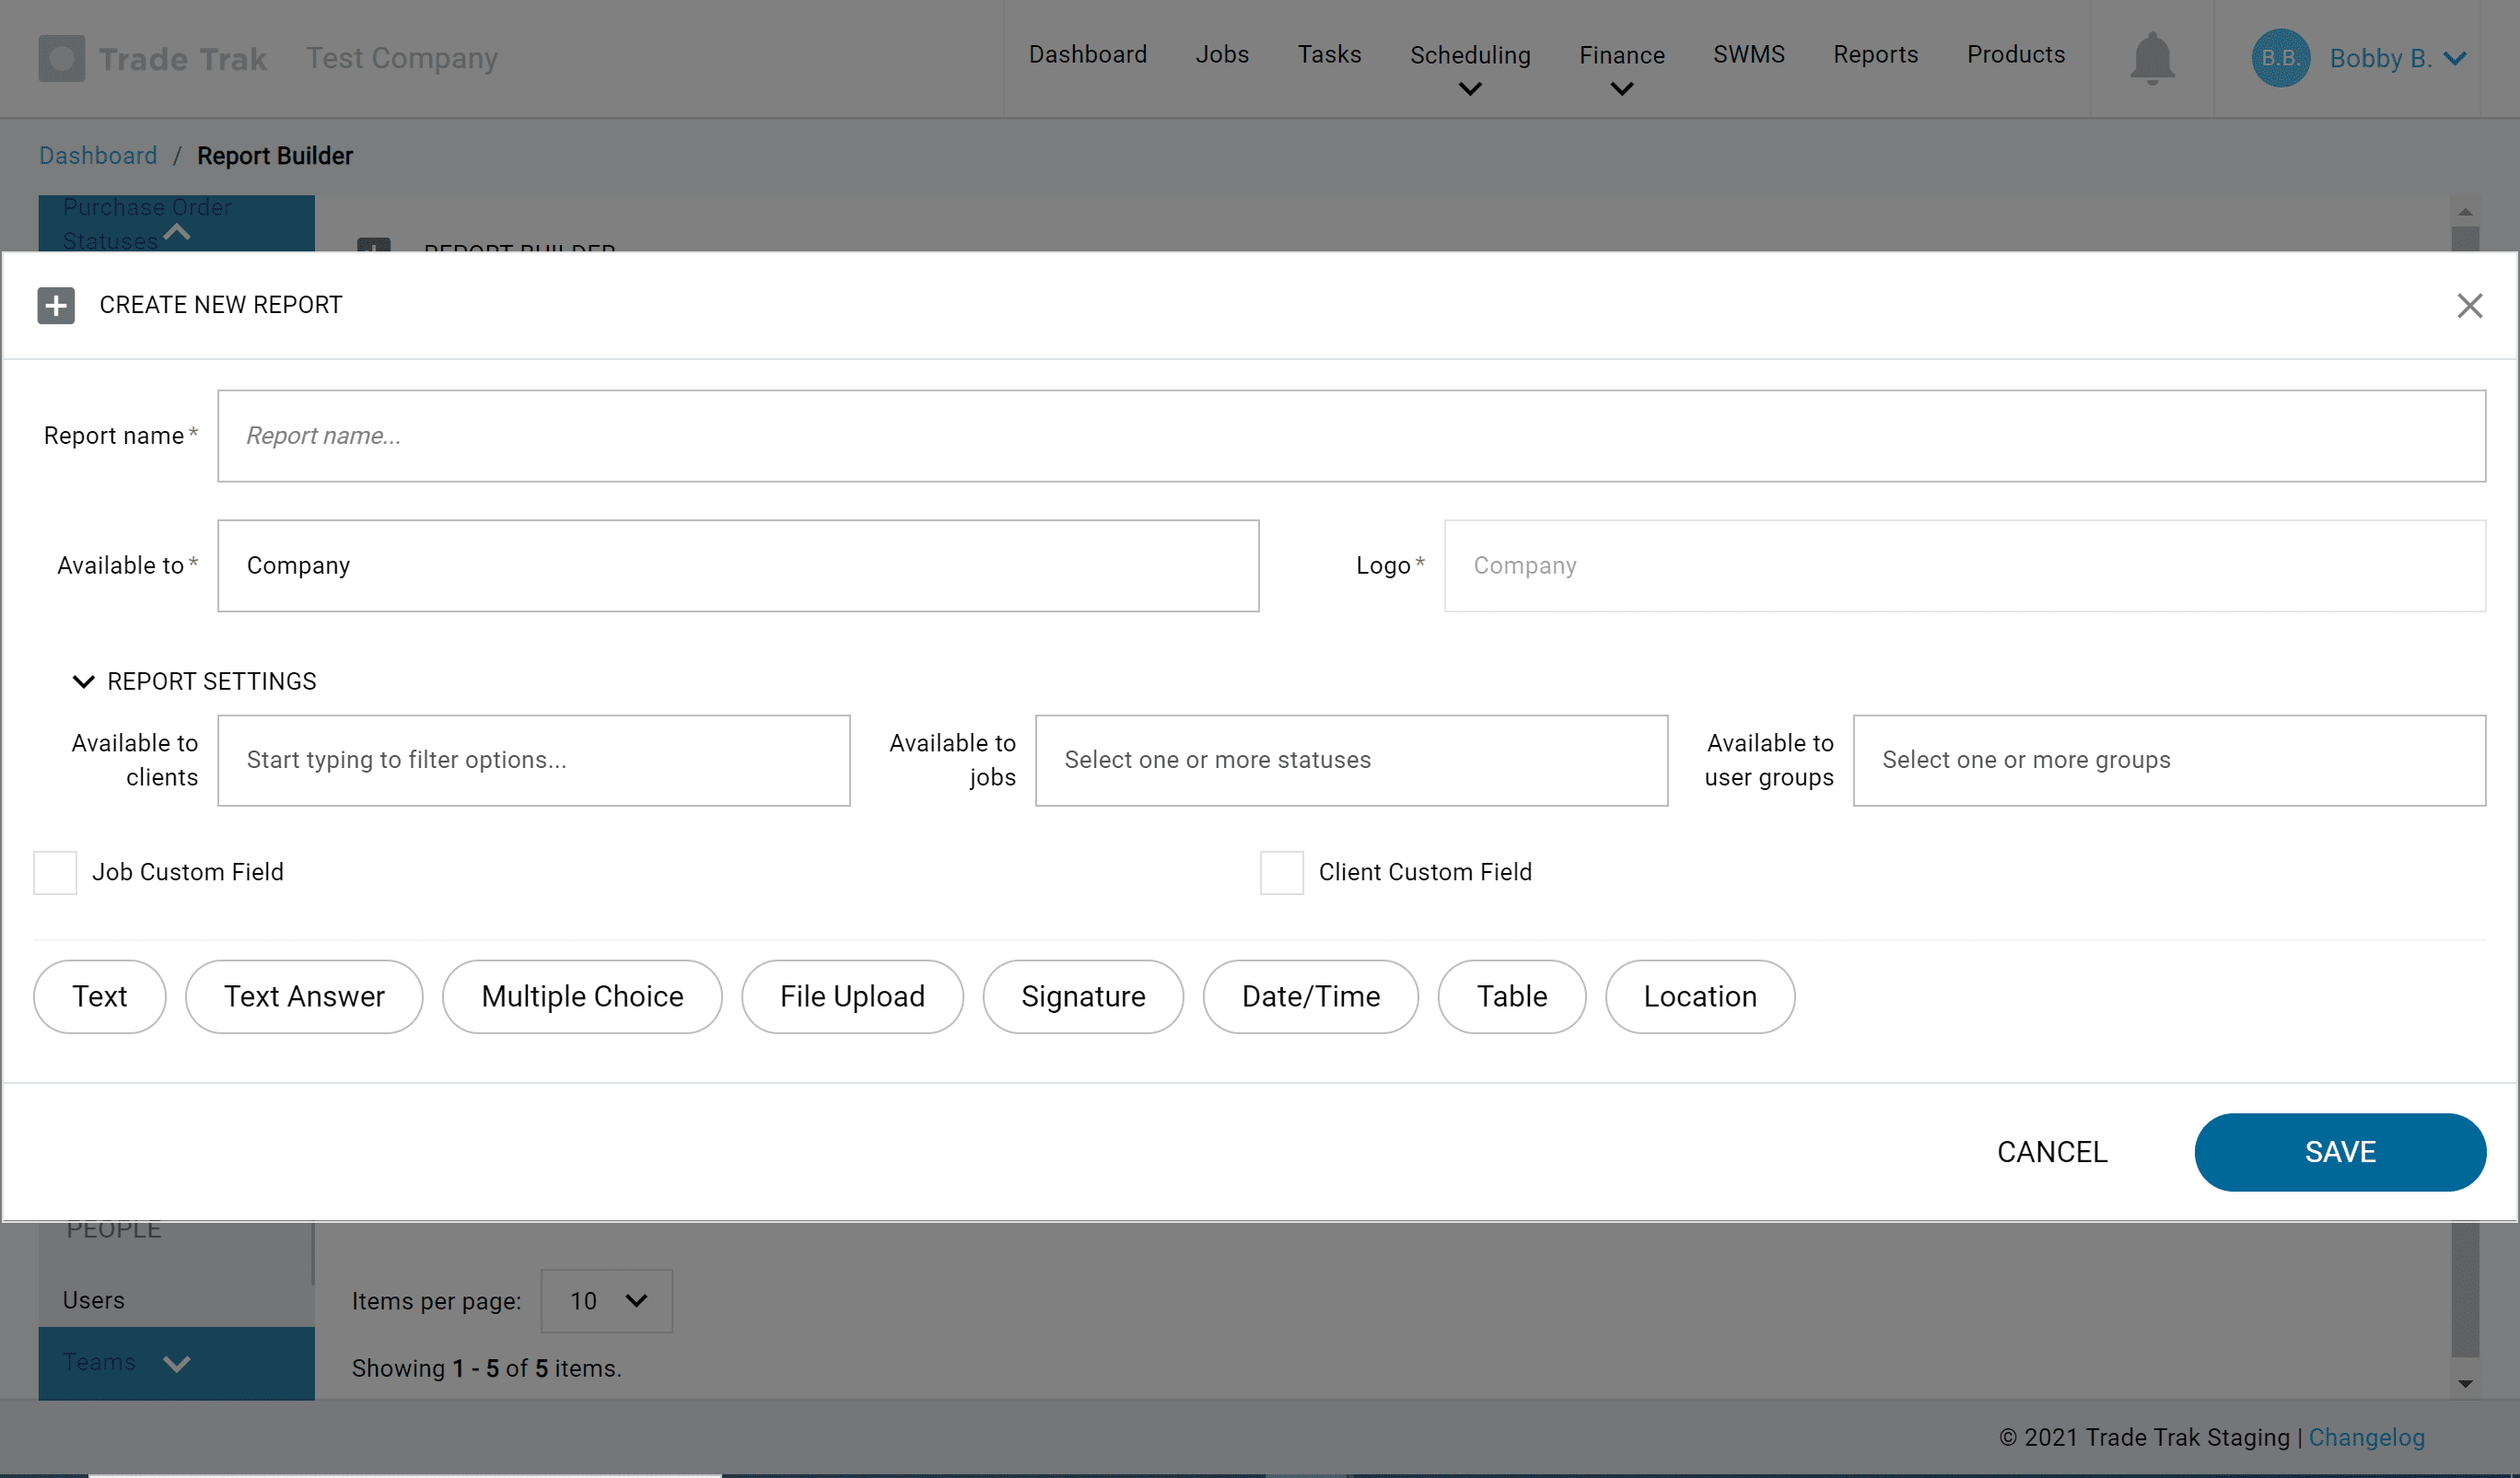Enable the Job Custom Field checkbox
This screenshot has height=1478, width=2520.
click(x=54, y=872)
